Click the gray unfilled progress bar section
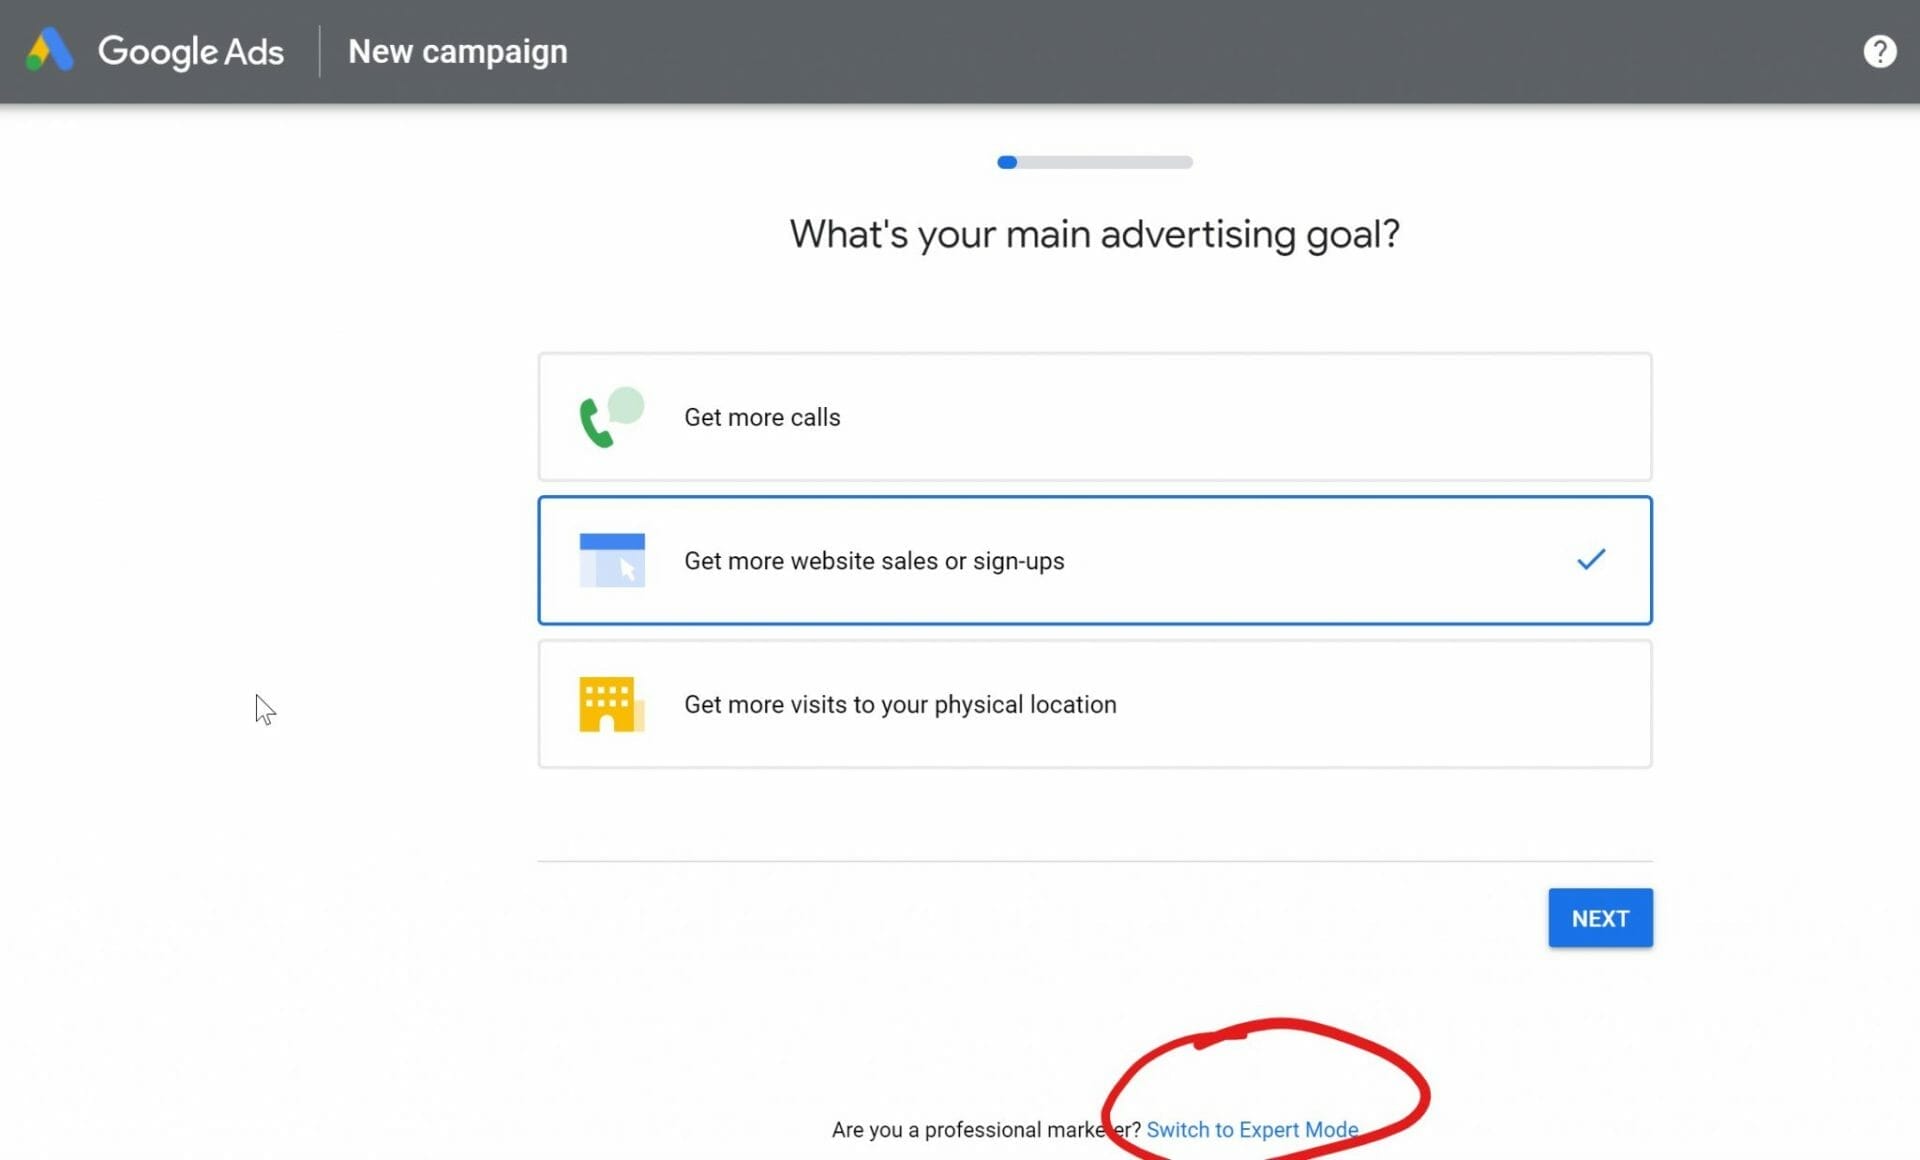This screenshot has width=1920, height=1160. [x=1105, y=162]
